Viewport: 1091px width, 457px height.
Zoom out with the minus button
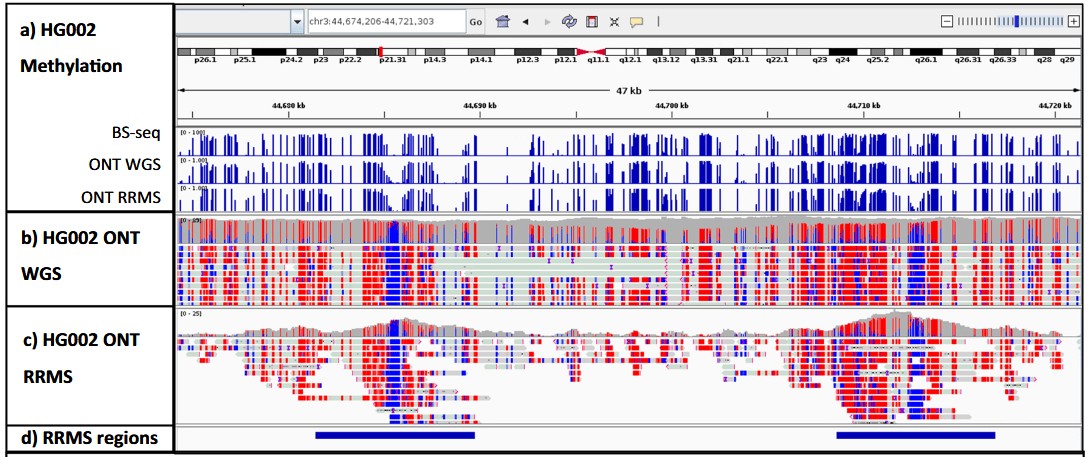(946, 22)
